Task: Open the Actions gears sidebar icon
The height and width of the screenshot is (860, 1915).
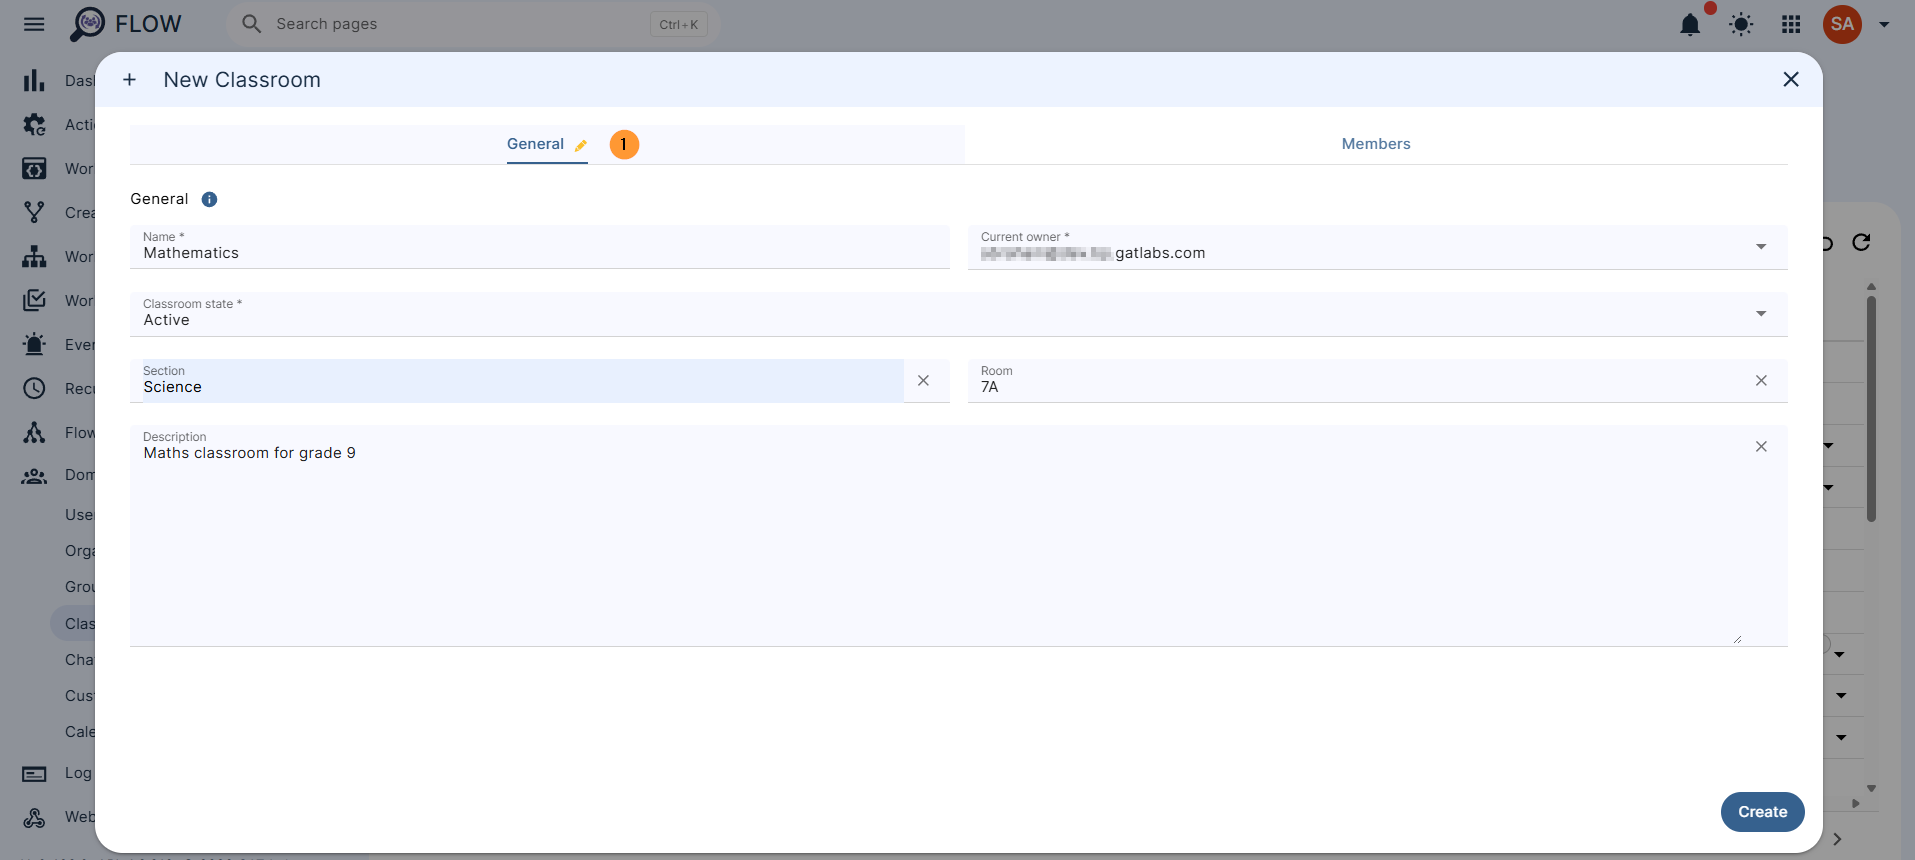Action: pos(34,125)
